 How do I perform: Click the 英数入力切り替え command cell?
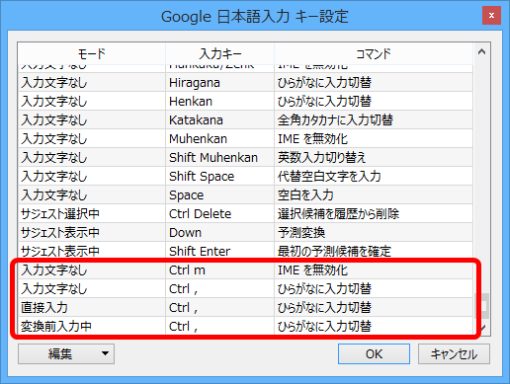pyautogui.click(x=373, y=157)
